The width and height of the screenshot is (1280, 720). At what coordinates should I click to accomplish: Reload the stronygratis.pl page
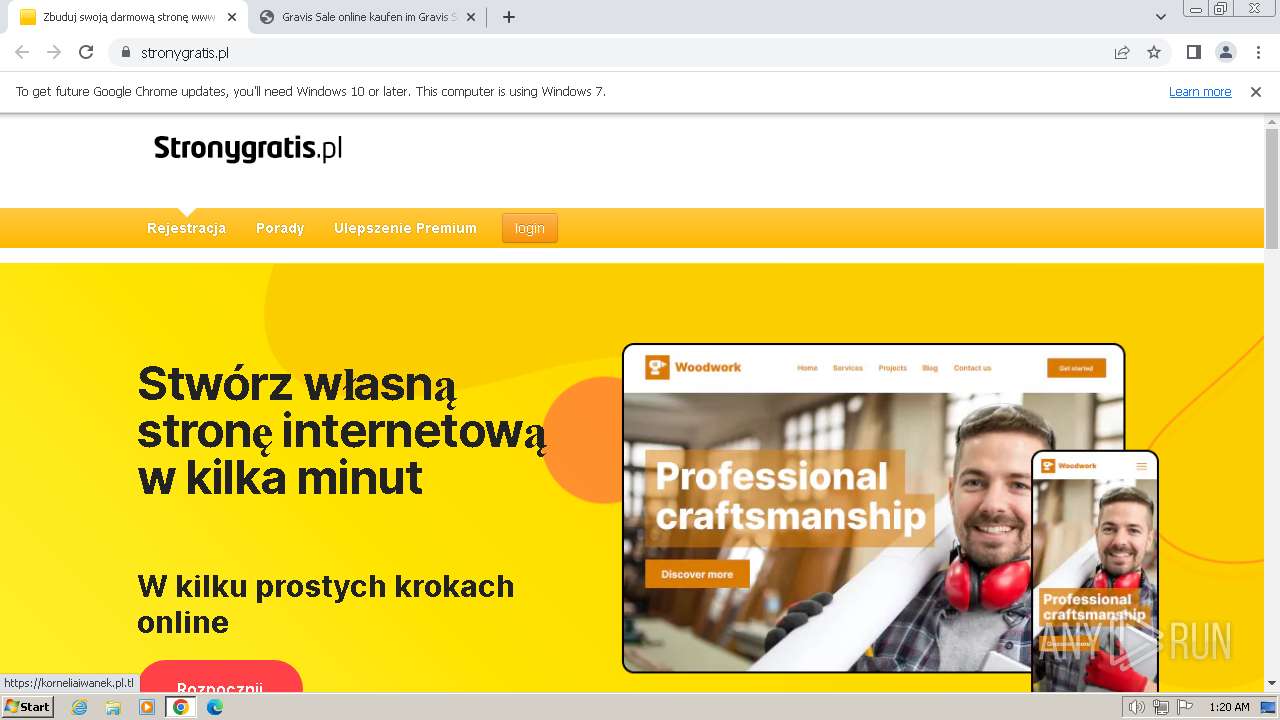(86, 52)
